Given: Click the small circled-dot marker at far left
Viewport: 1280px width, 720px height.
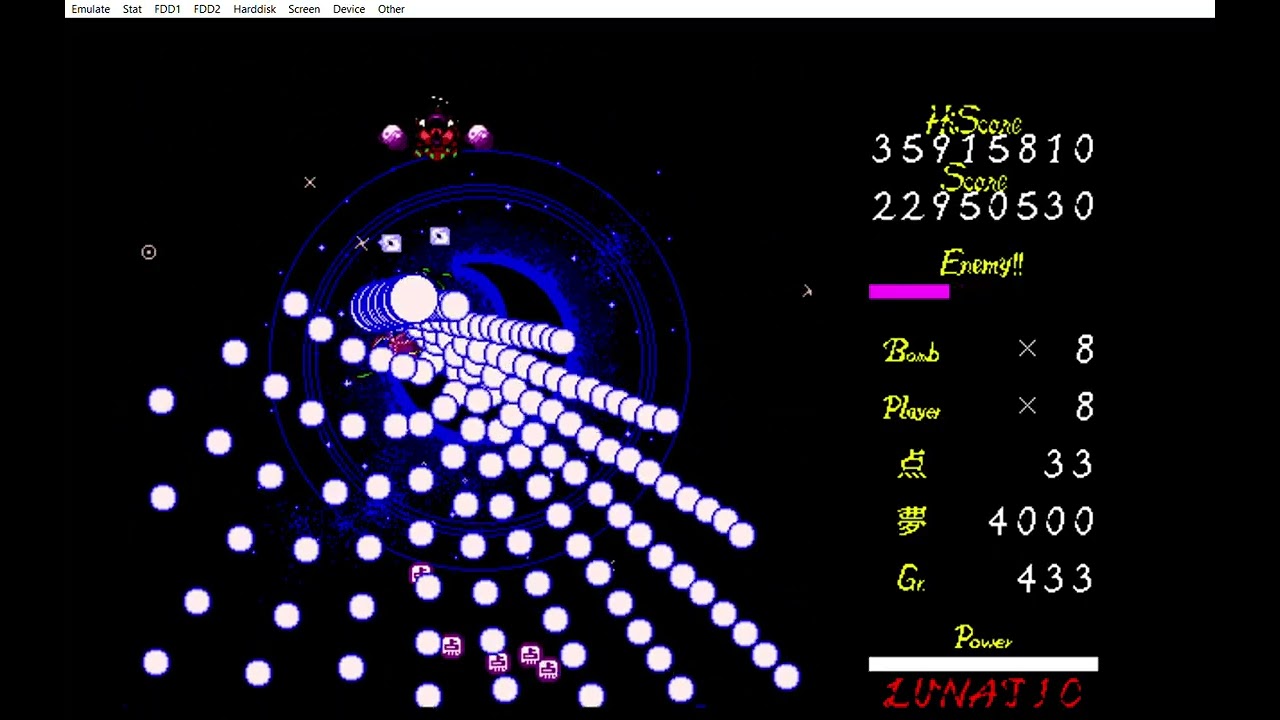Looking at the screenshot, I should [x=149, y=252].
